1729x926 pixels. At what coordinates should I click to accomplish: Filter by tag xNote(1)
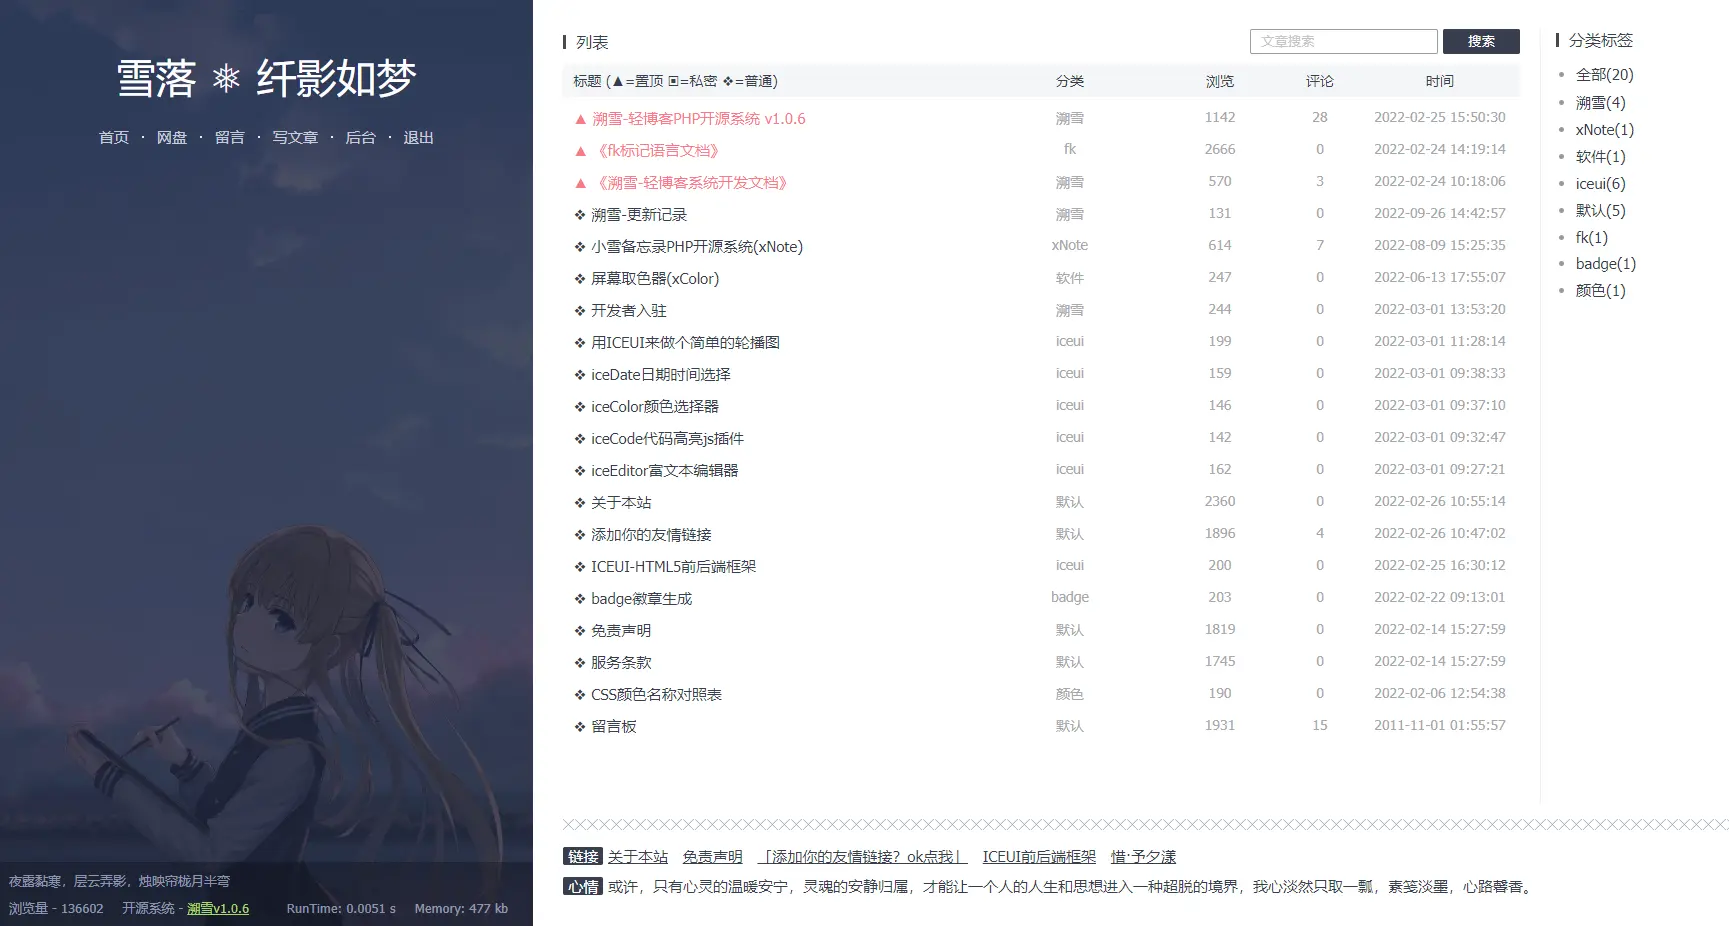(x=1604, y=130)
